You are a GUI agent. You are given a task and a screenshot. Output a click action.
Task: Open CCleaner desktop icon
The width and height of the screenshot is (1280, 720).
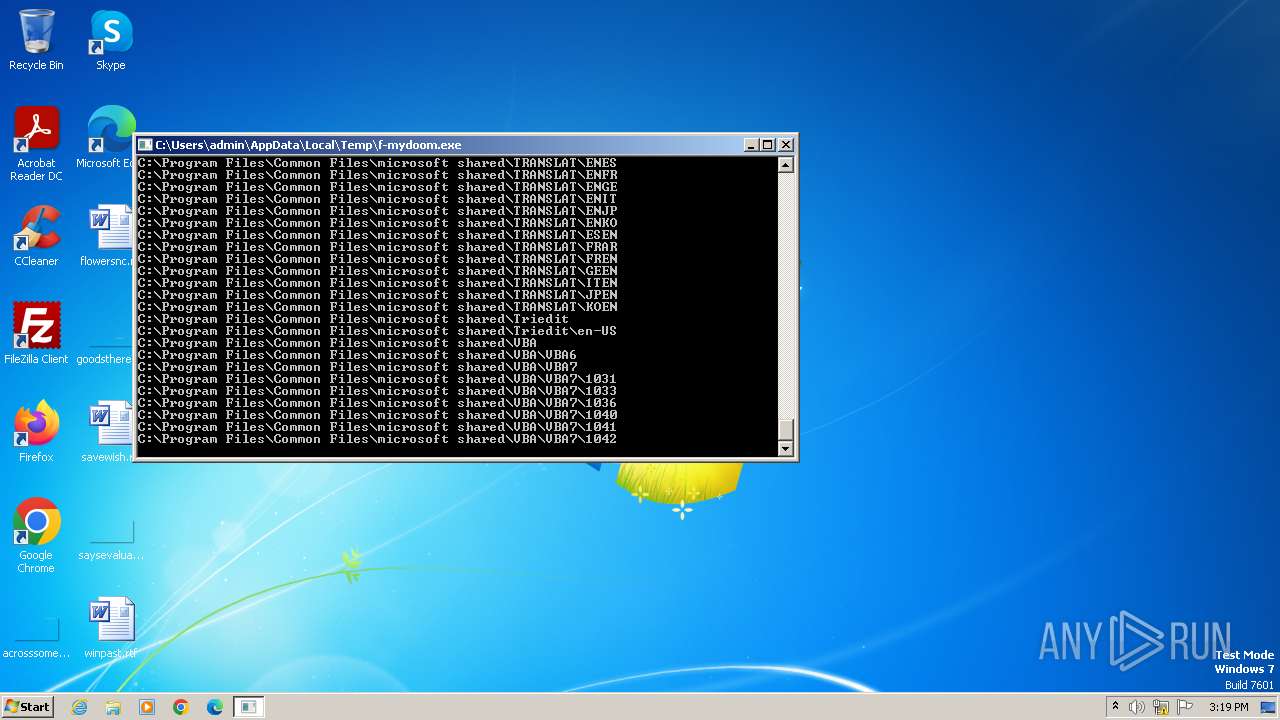coord(36,236)
